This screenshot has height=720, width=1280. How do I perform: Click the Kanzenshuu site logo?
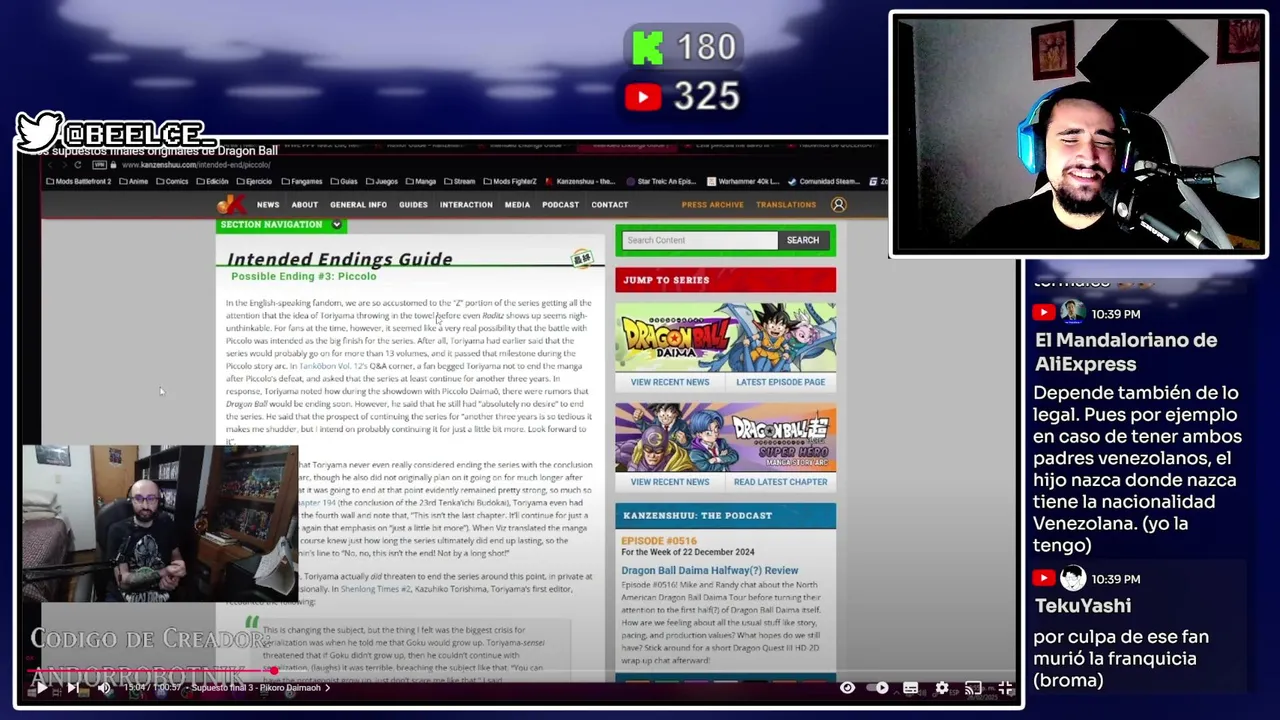(x=231, y=204)
